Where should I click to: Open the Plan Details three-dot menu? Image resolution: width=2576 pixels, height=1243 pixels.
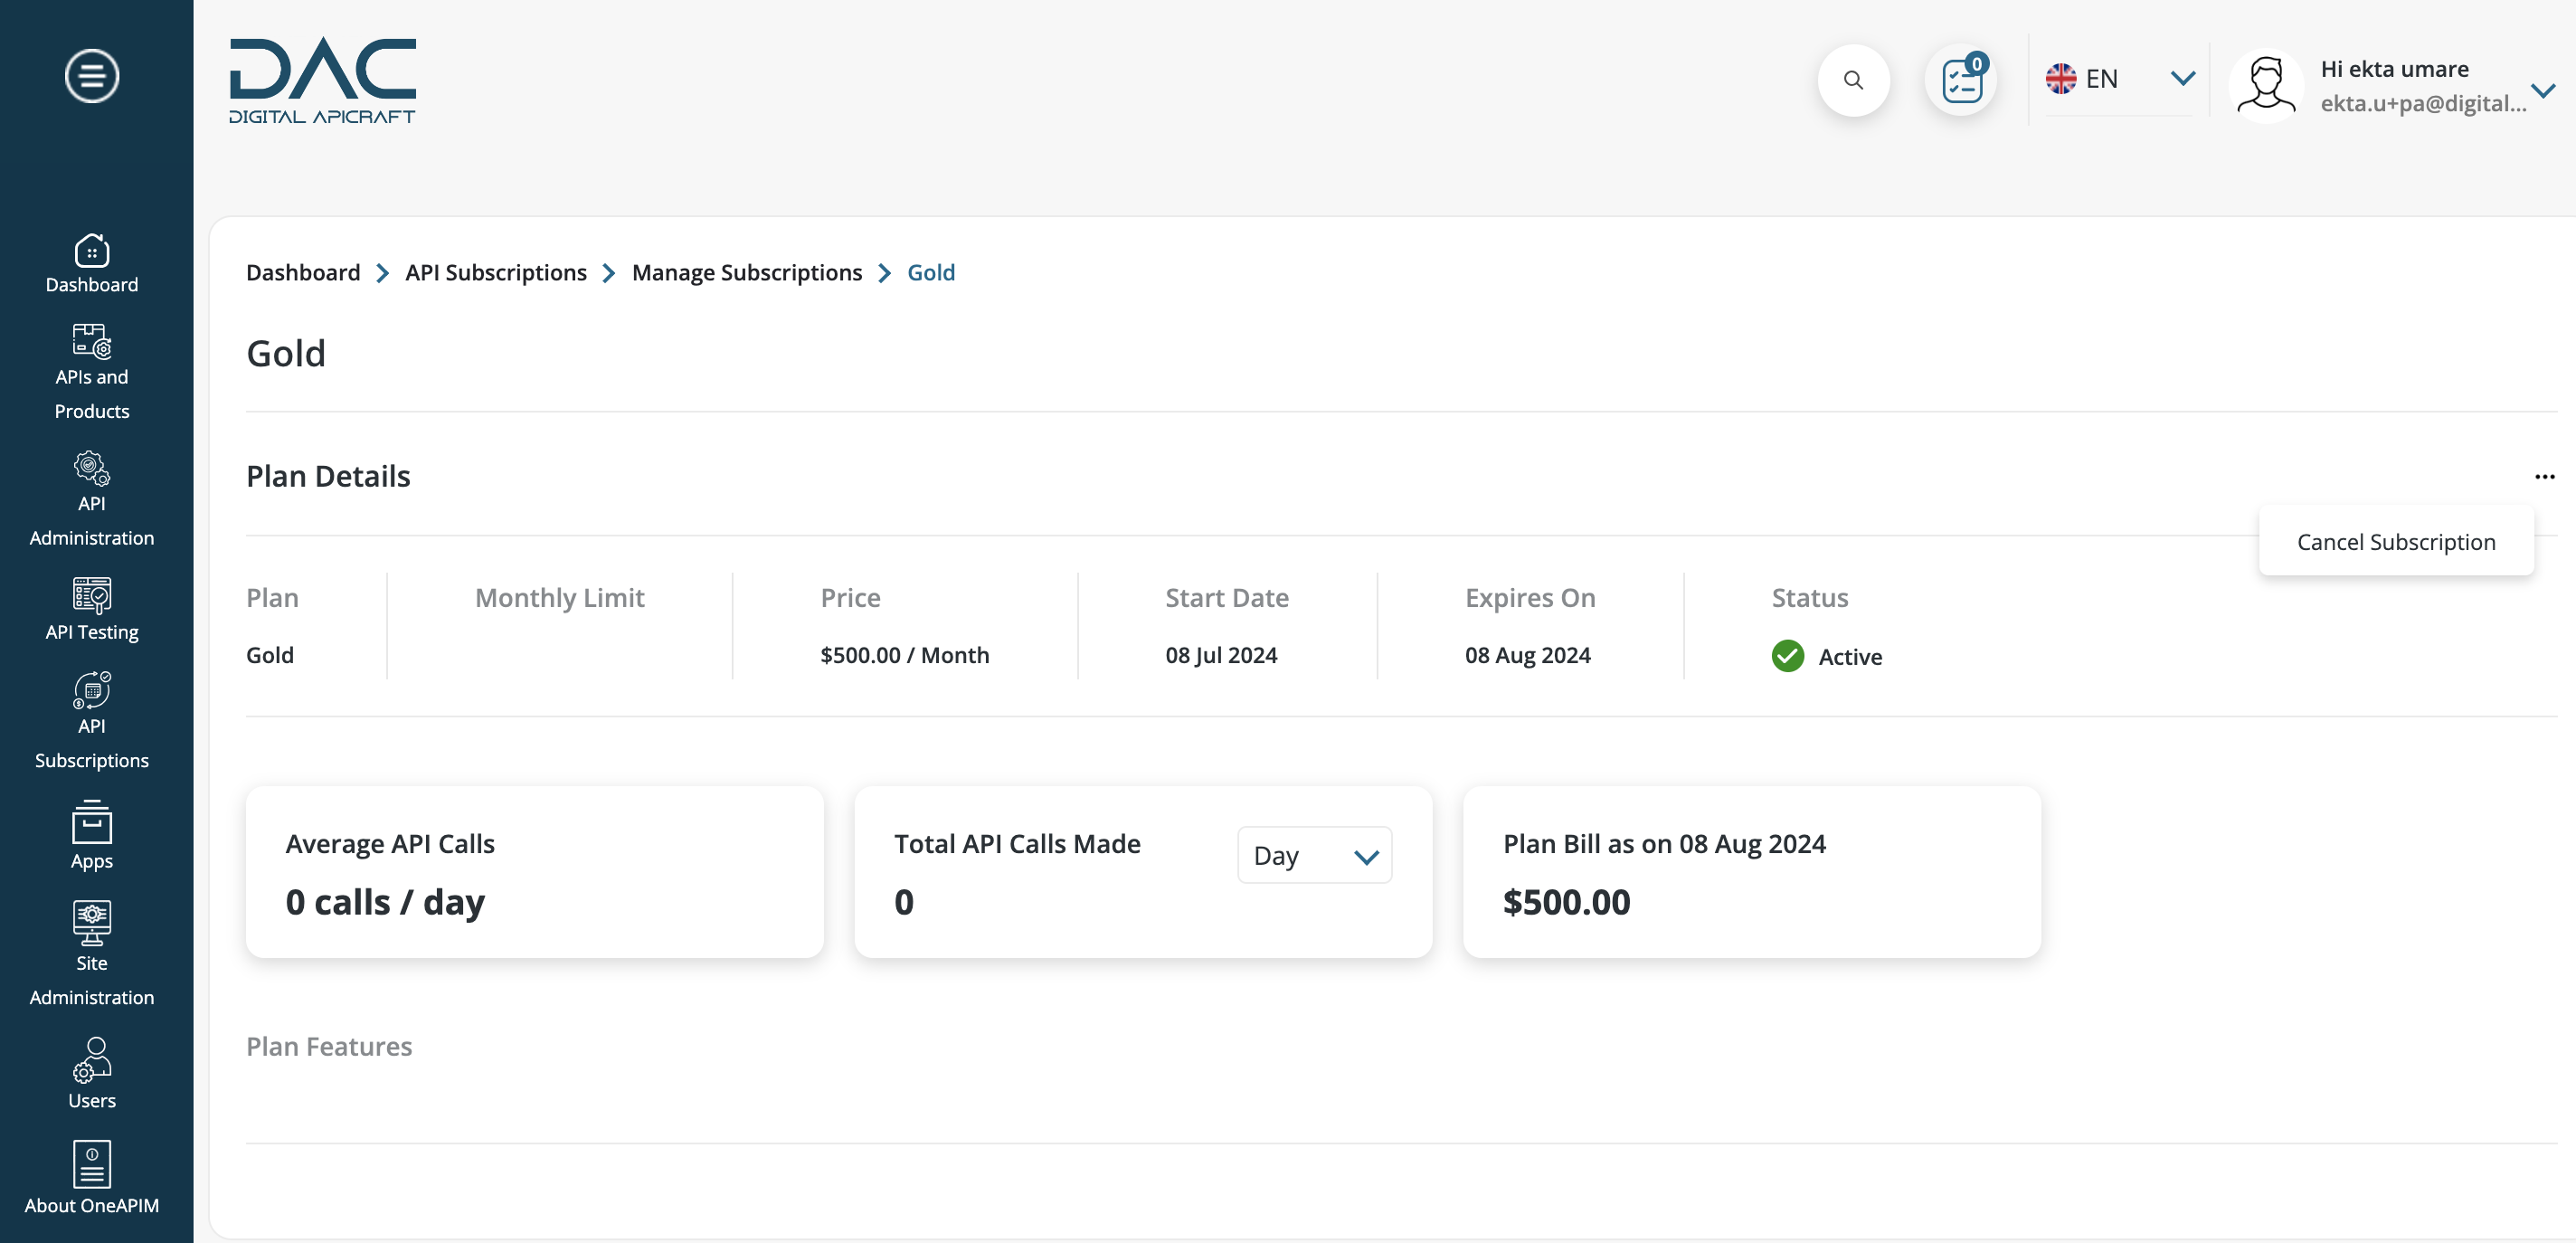(2544, 477)
